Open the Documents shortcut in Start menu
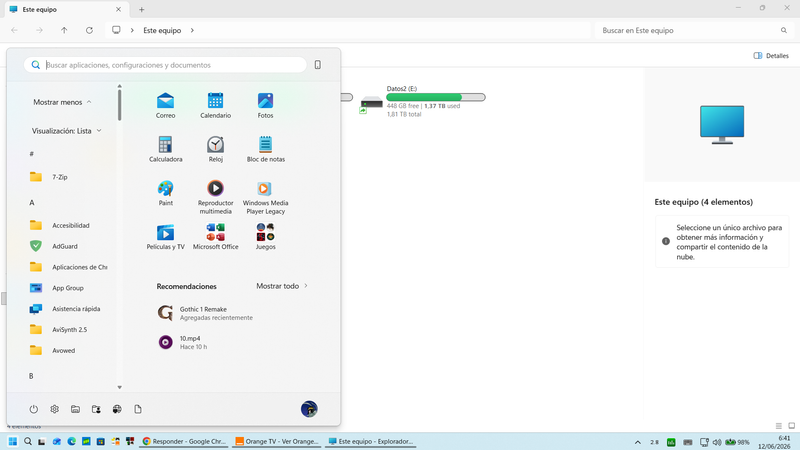This screenshot has width=800, height=450. [138, 409]
